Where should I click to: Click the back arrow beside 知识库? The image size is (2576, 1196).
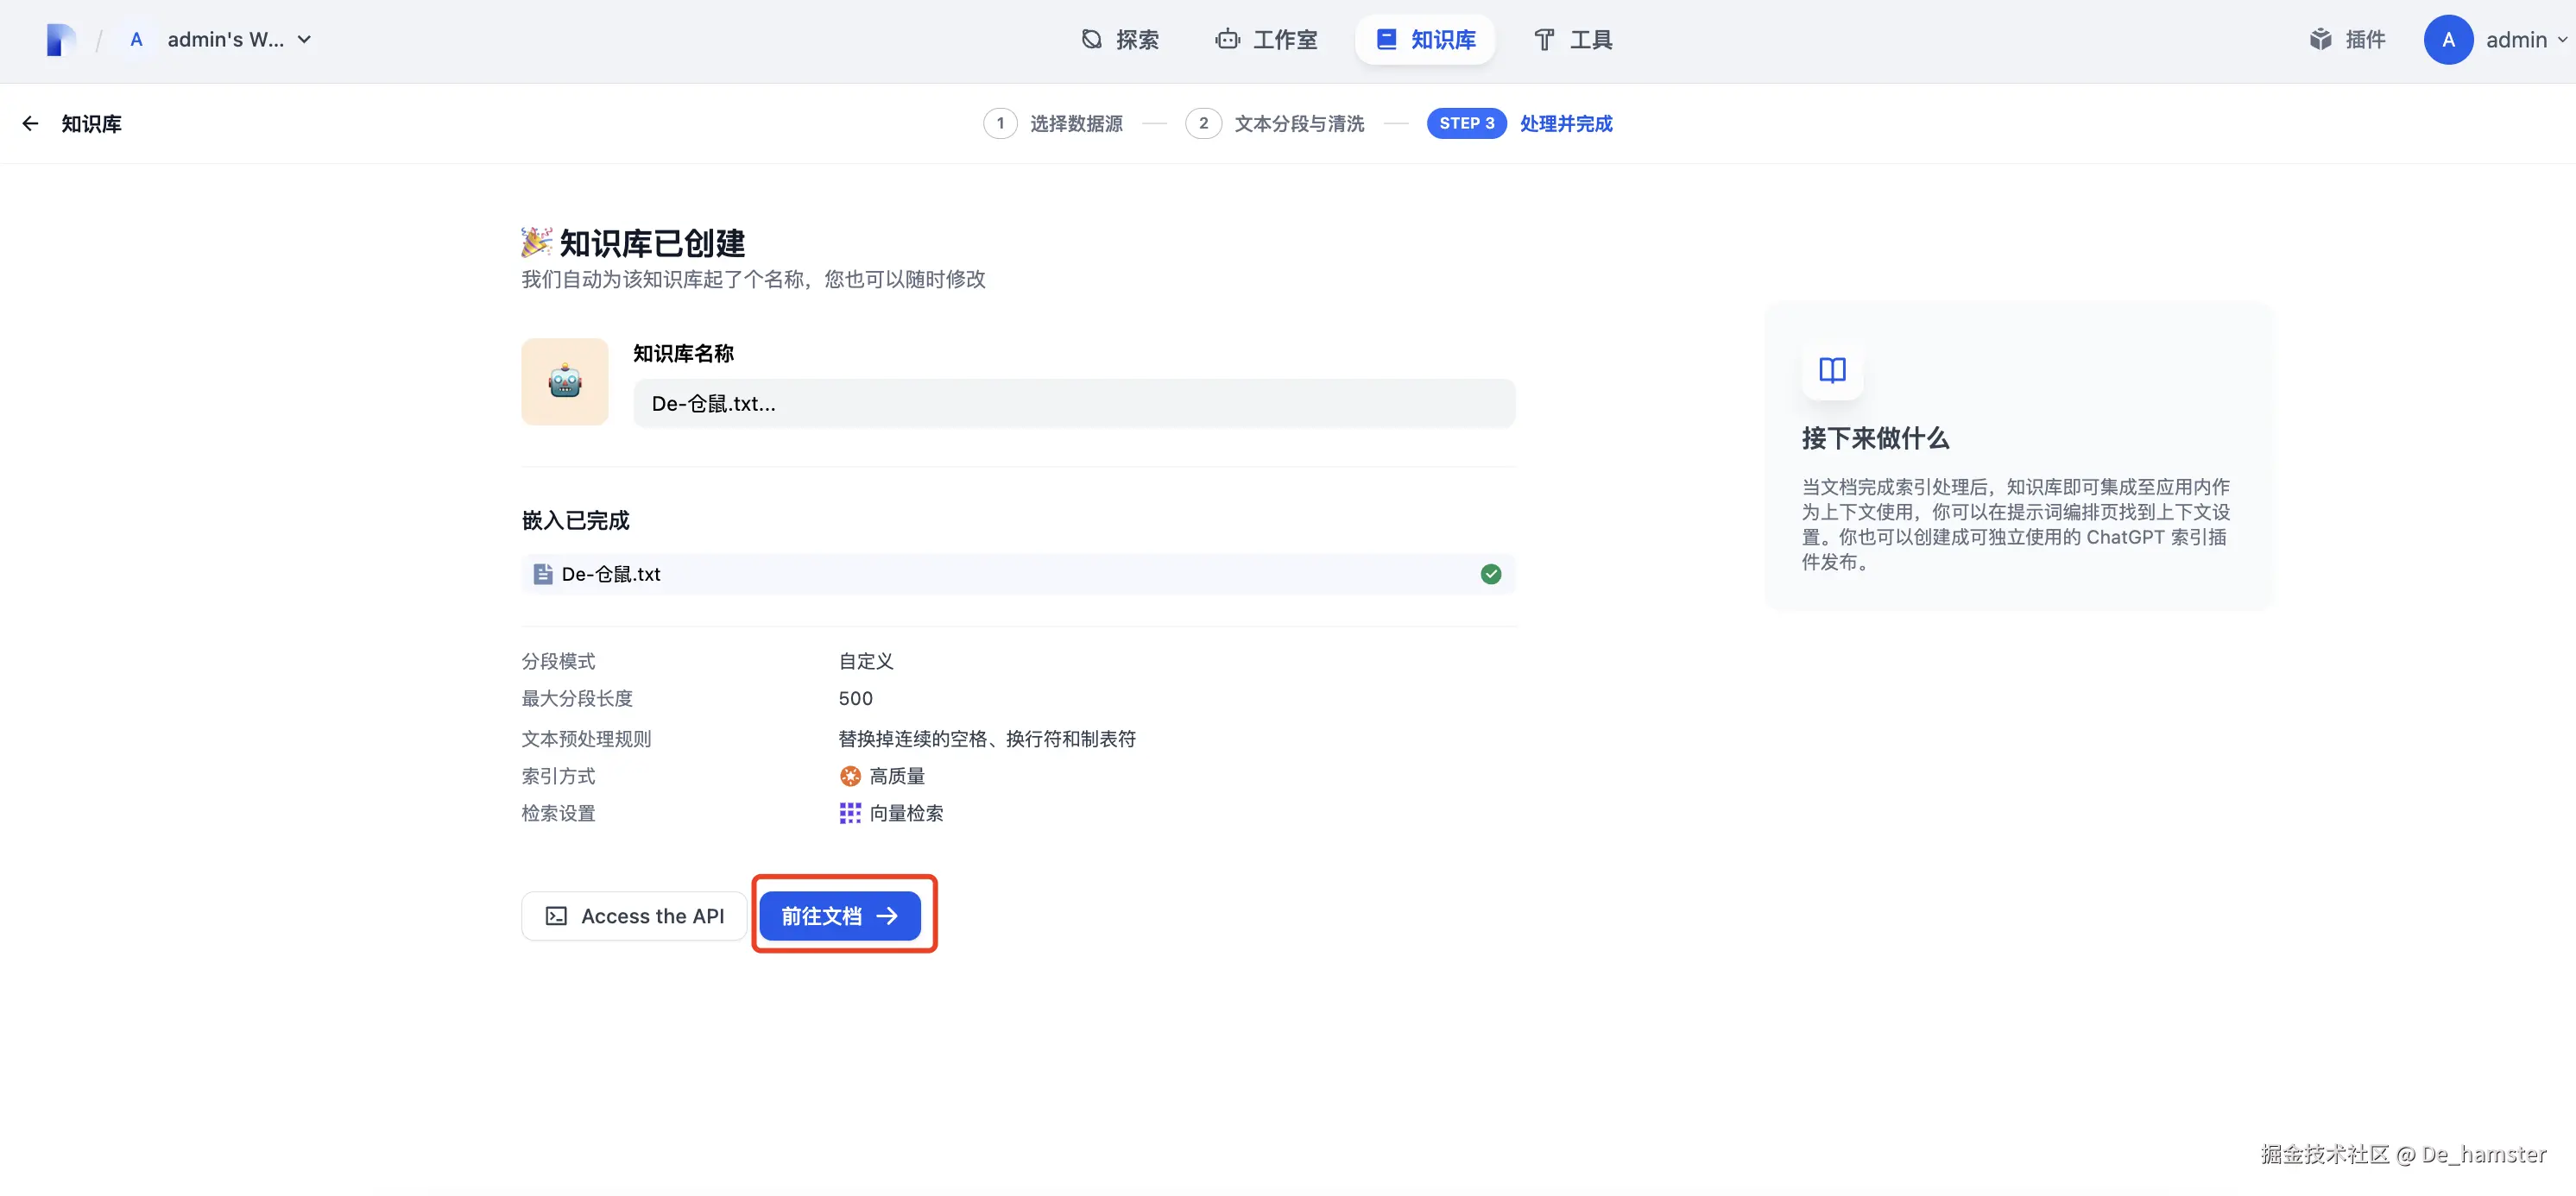(30, 124)
